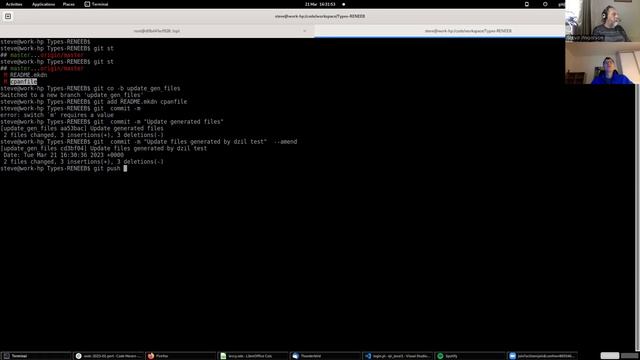Open the date and time clock panel
Screen dimensions: 640x360
click(320, 4)
